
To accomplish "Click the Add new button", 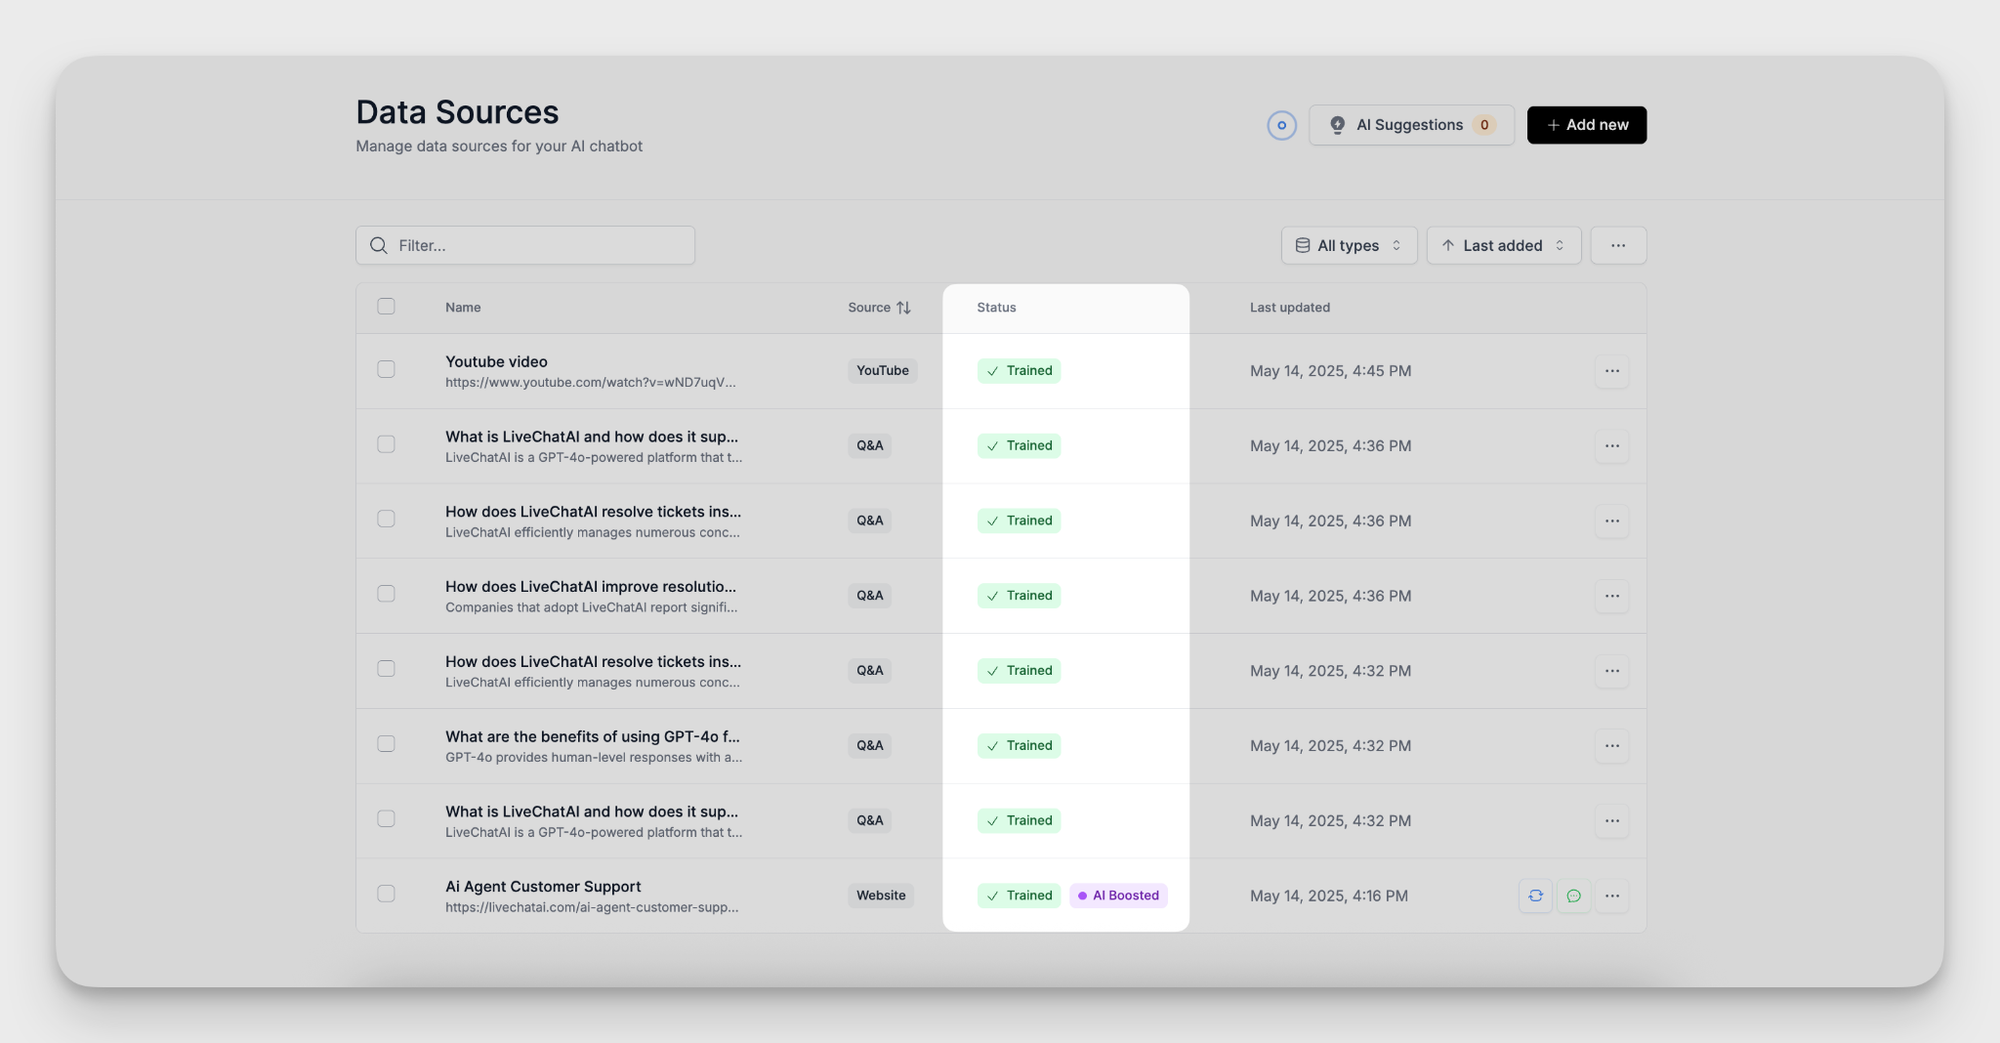I will (x=1586, y=125).
